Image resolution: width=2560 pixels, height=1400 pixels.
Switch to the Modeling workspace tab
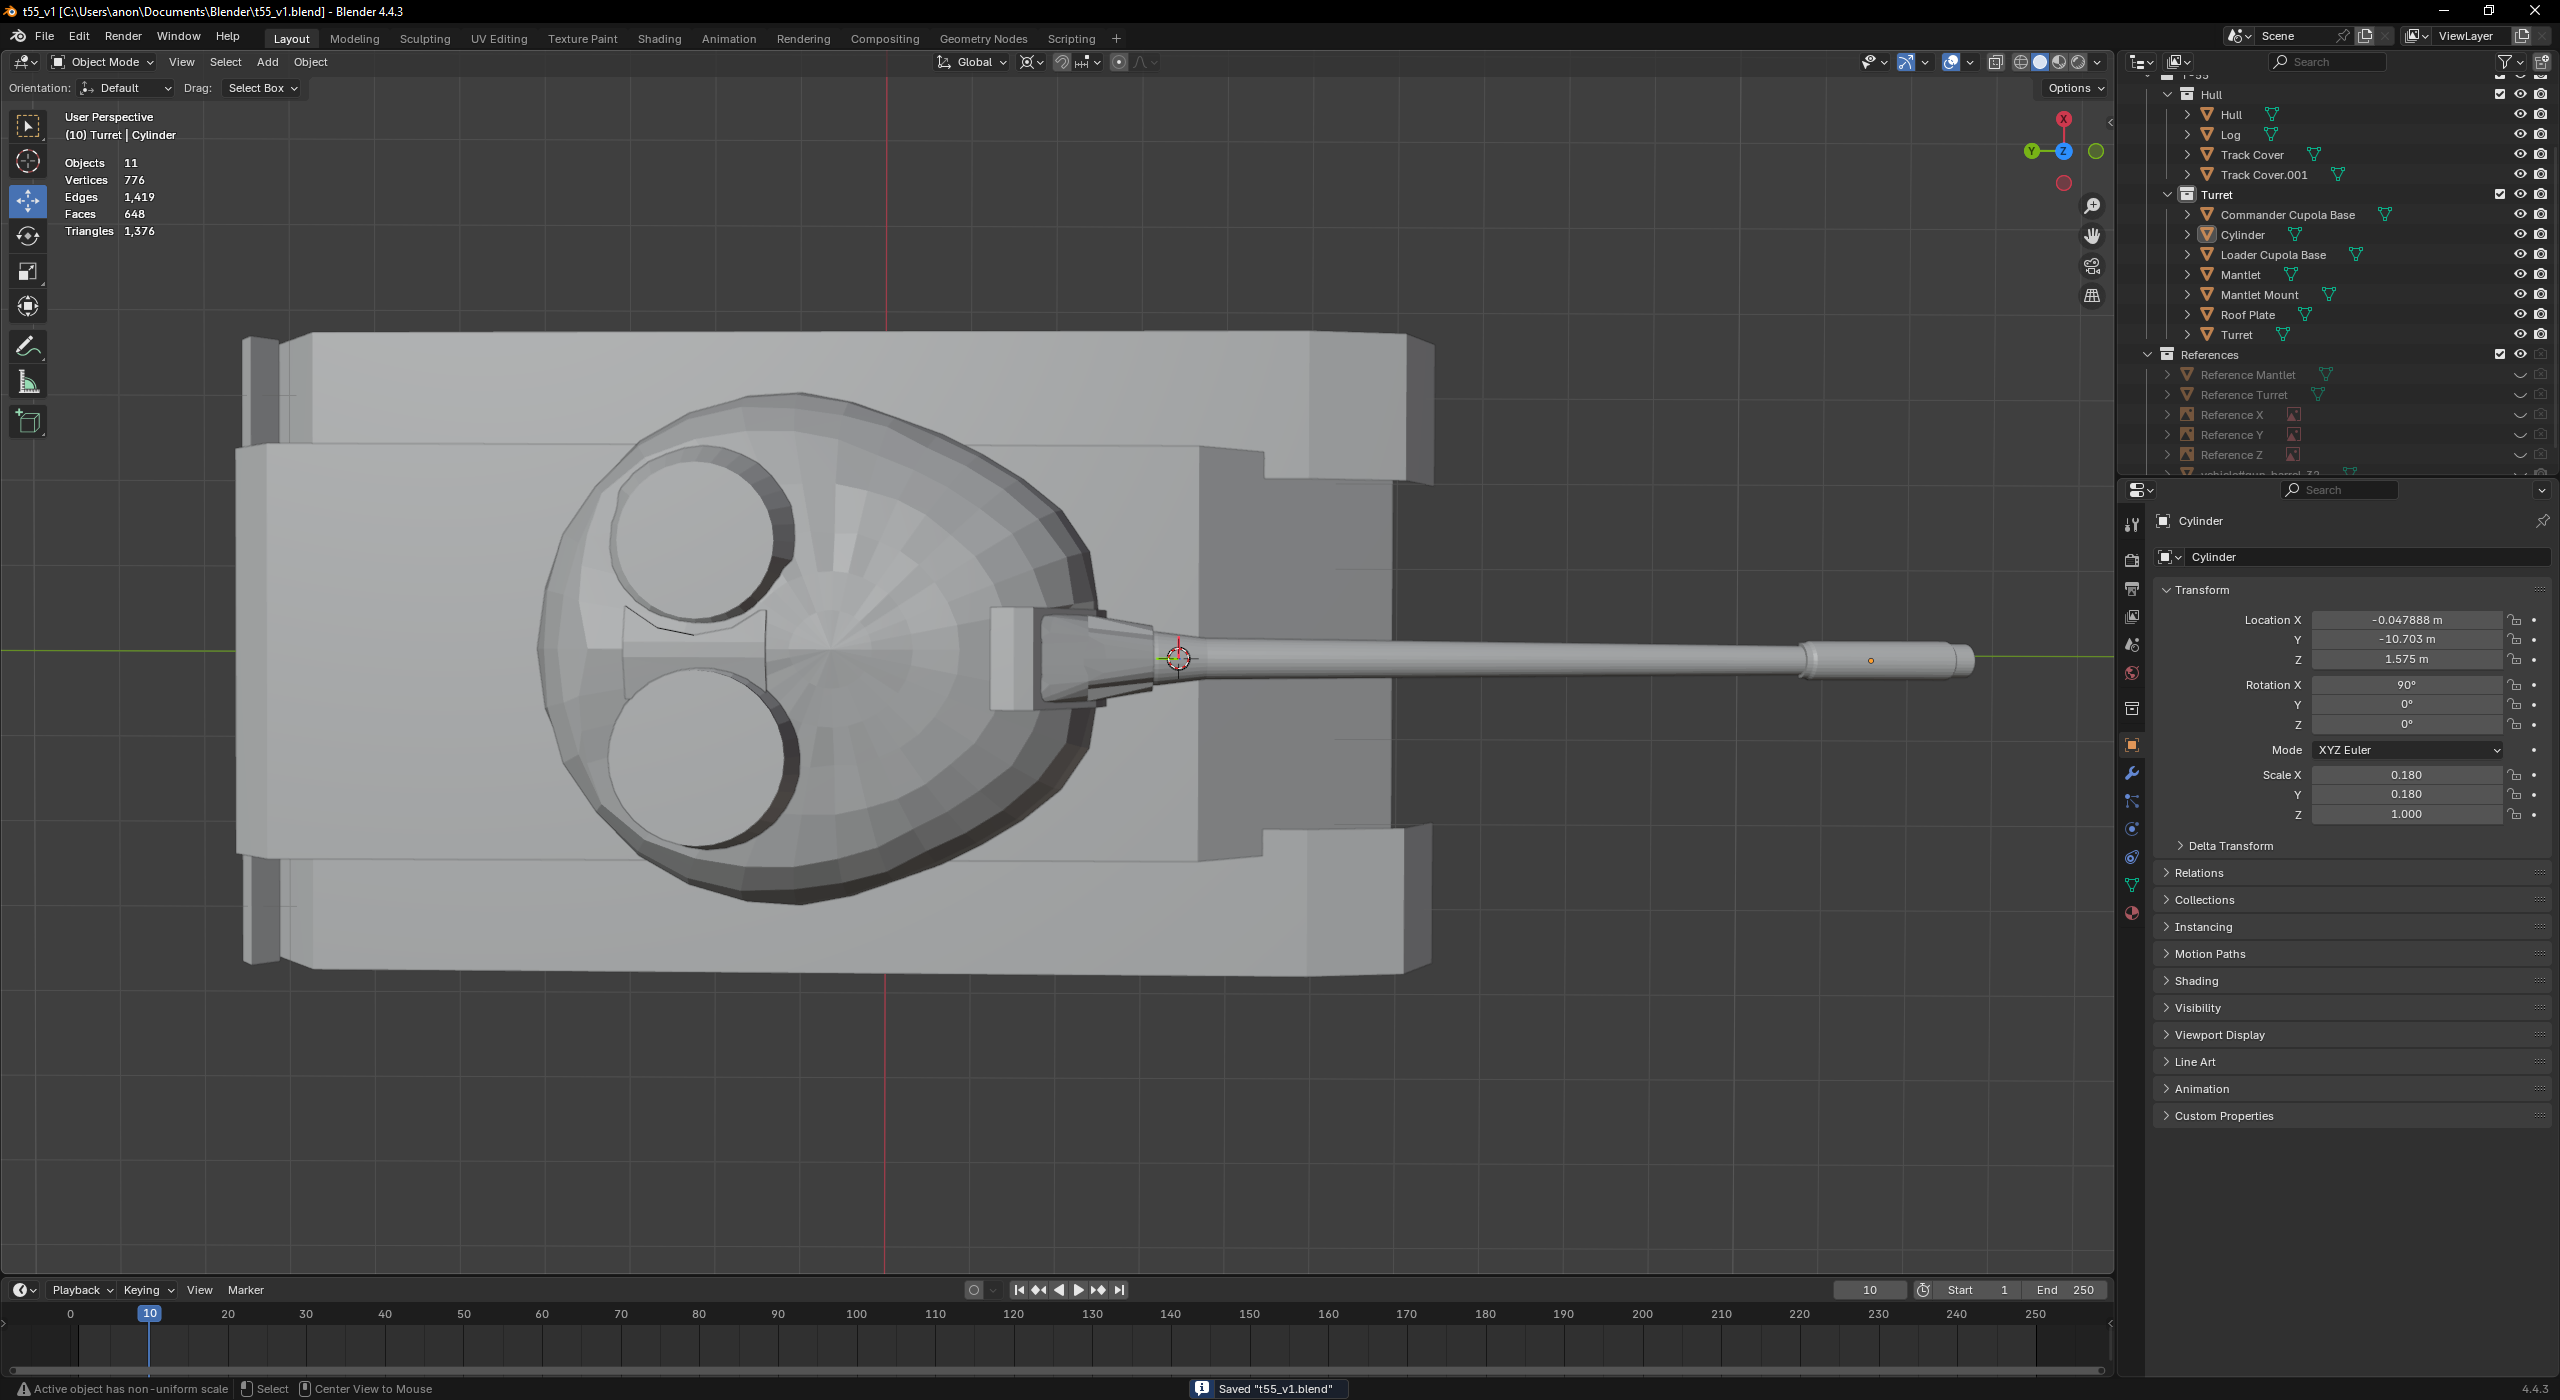coord(354,39)
